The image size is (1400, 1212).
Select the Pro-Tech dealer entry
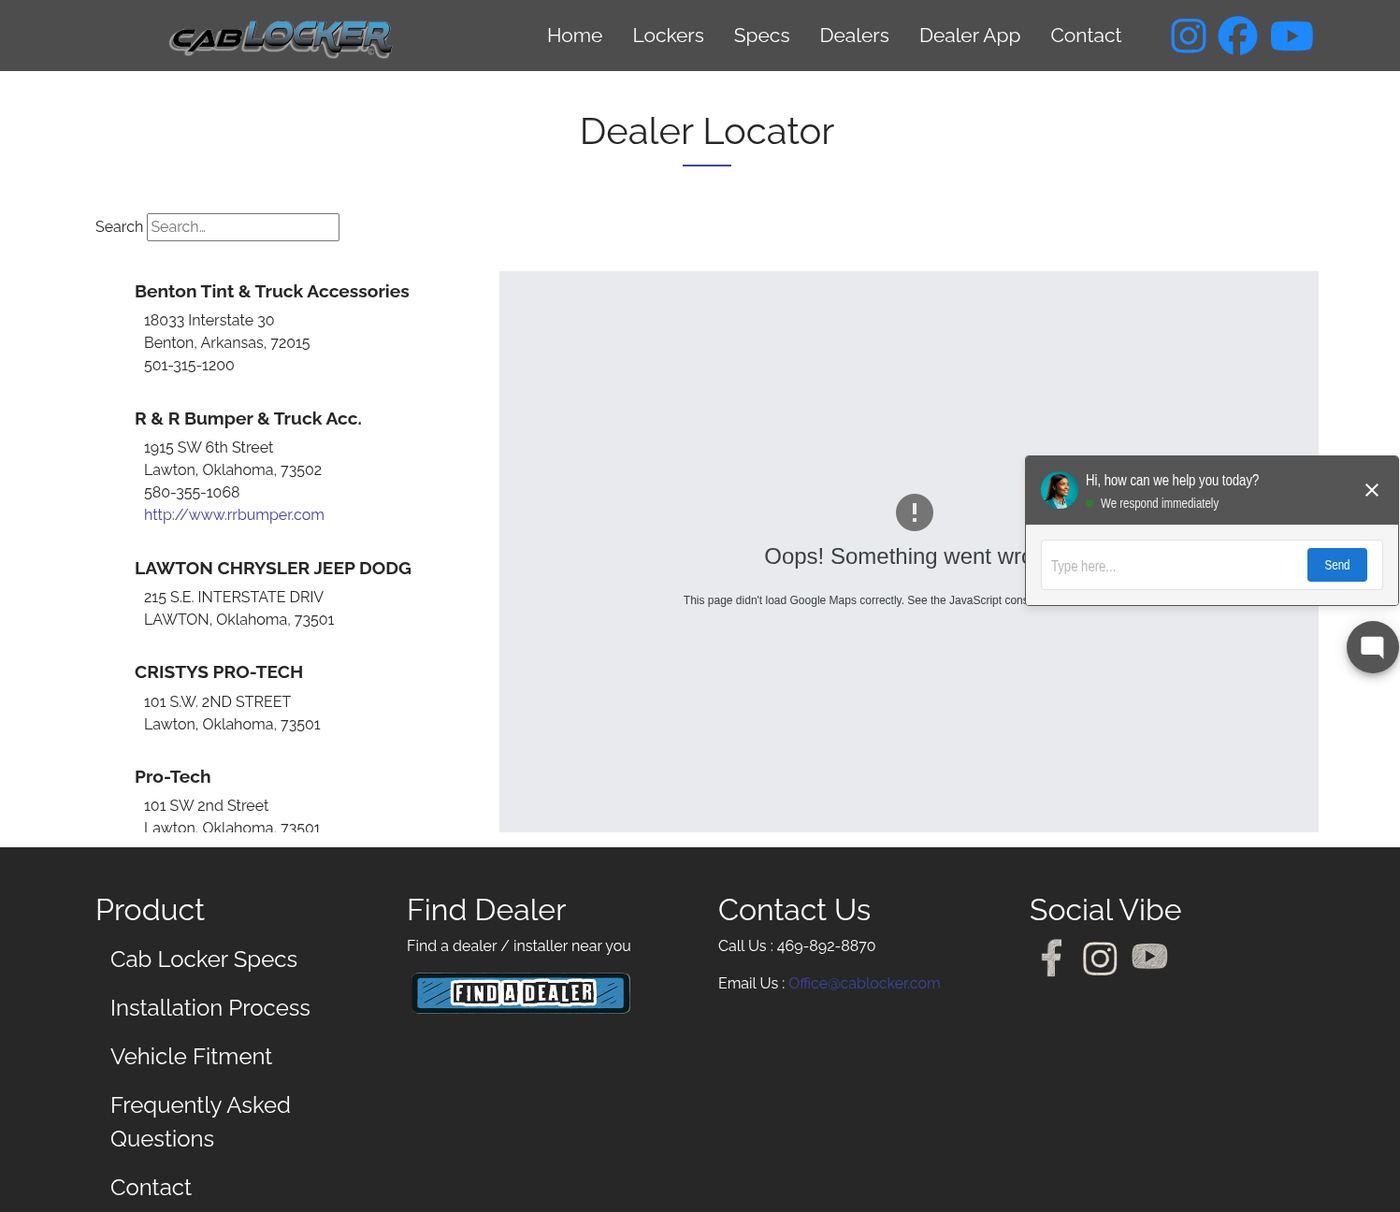click(x=173, y=777)
